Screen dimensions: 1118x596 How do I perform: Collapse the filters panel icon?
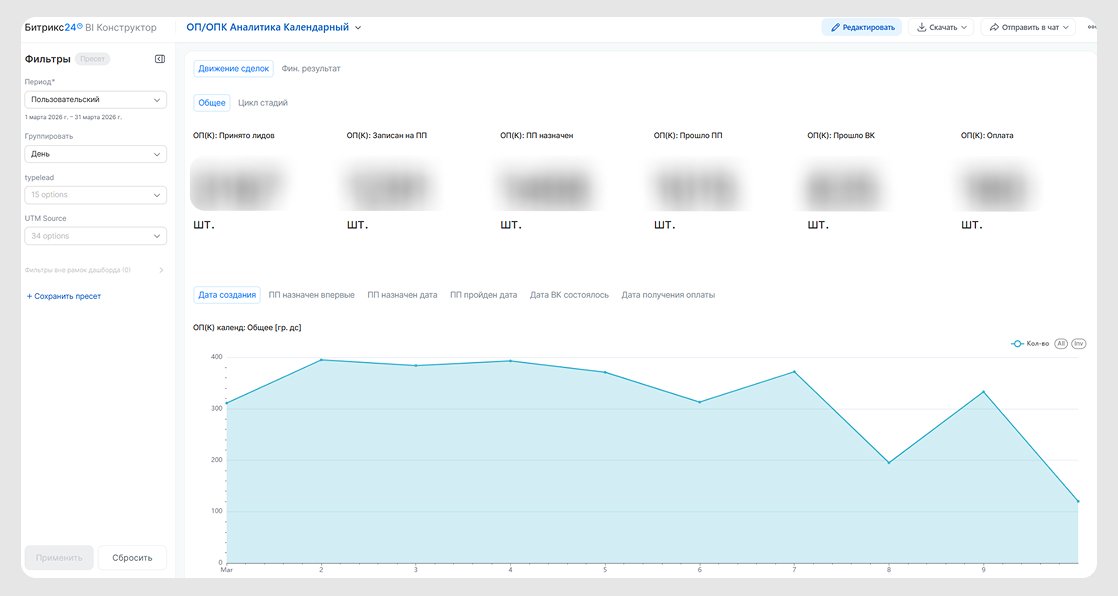tap(160, 59)
